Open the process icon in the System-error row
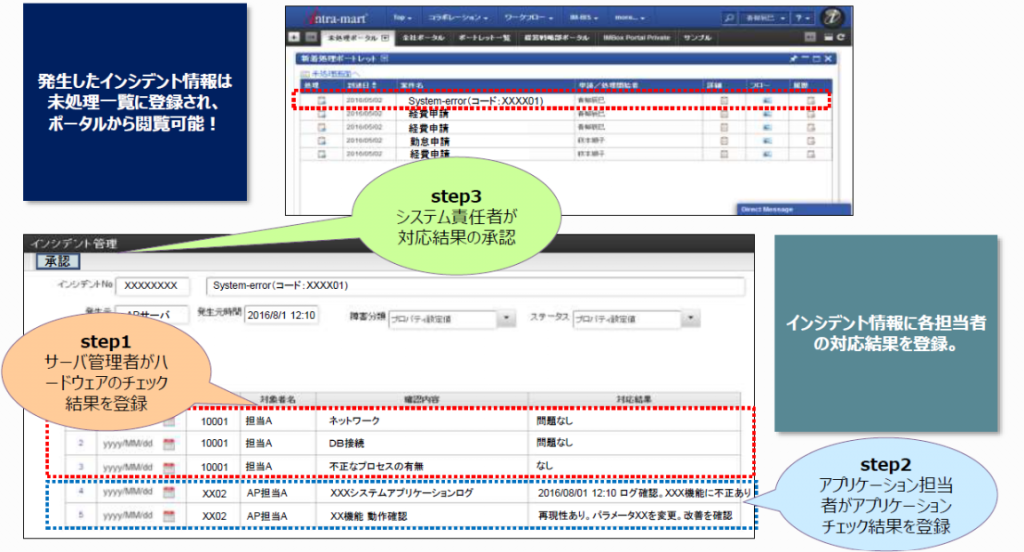Viewport: 1024px width, 552px height. 321,101
